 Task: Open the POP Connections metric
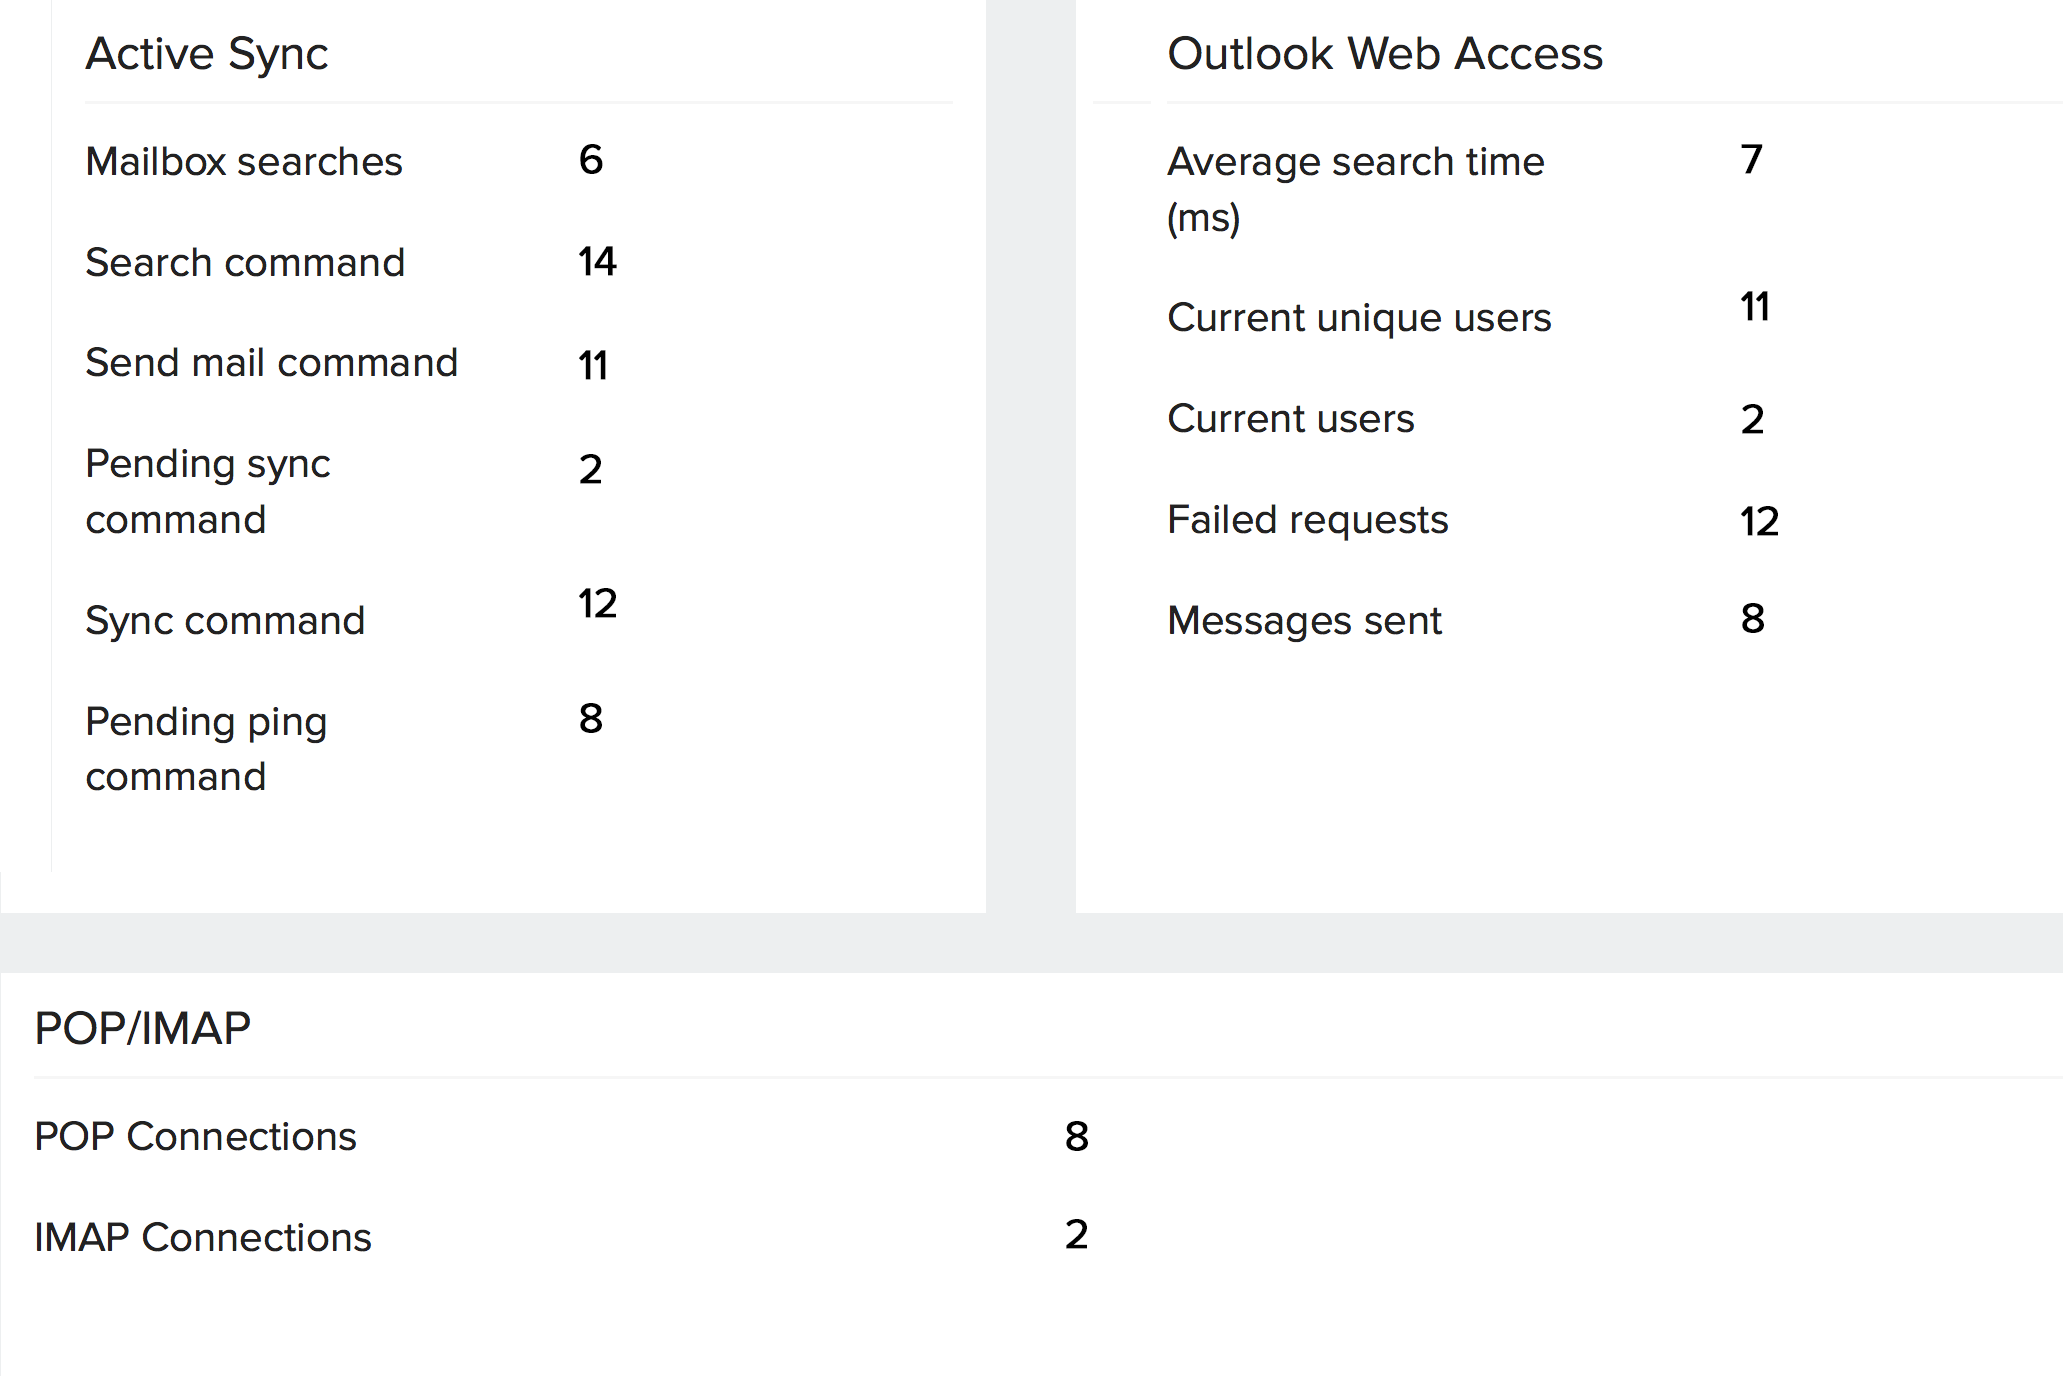click(x=195, y=1137)
